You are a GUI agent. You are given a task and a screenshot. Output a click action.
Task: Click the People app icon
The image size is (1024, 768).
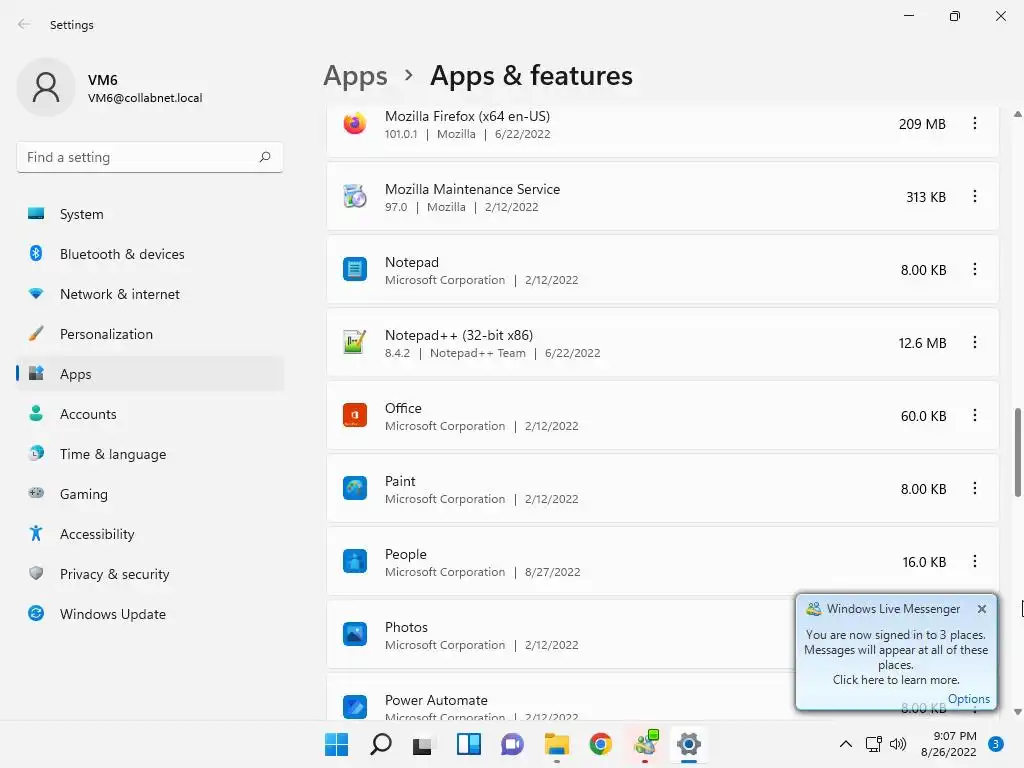coord(355,561)
